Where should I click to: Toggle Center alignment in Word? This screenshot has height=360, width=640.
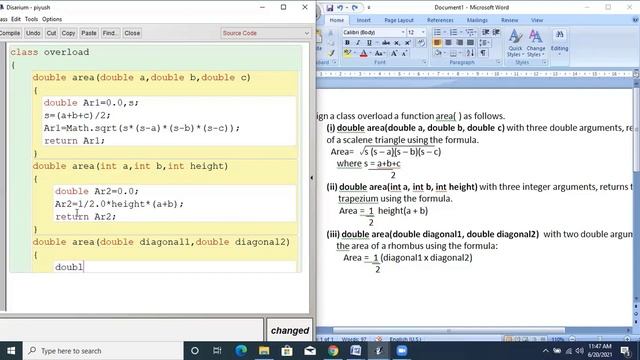448,43
